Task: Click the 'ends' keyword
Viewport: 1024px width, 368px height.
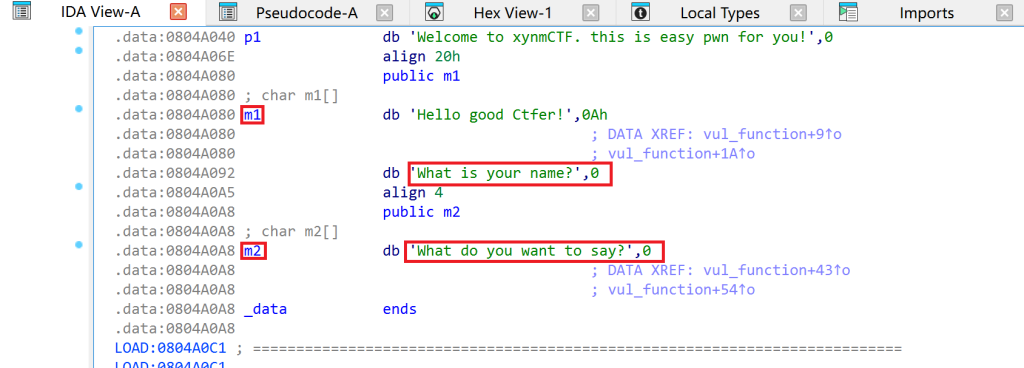Action: (x=400, y=309)
